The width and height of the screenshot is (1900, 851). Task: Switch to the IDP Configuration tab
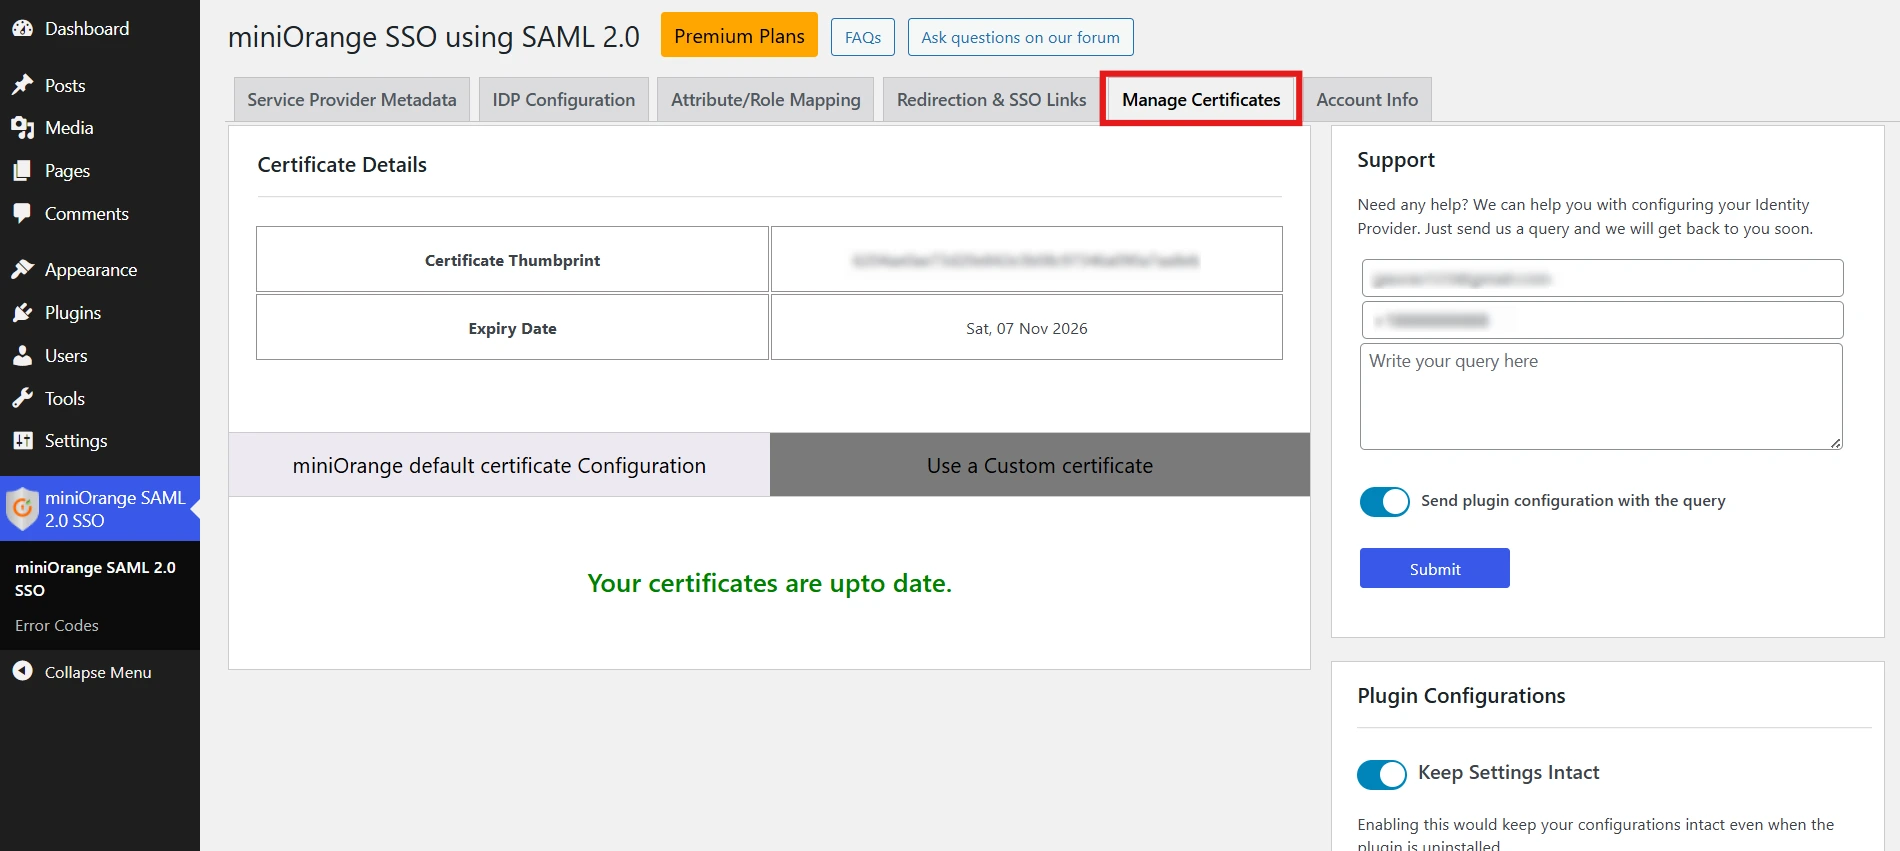click(x=563, y=100)
